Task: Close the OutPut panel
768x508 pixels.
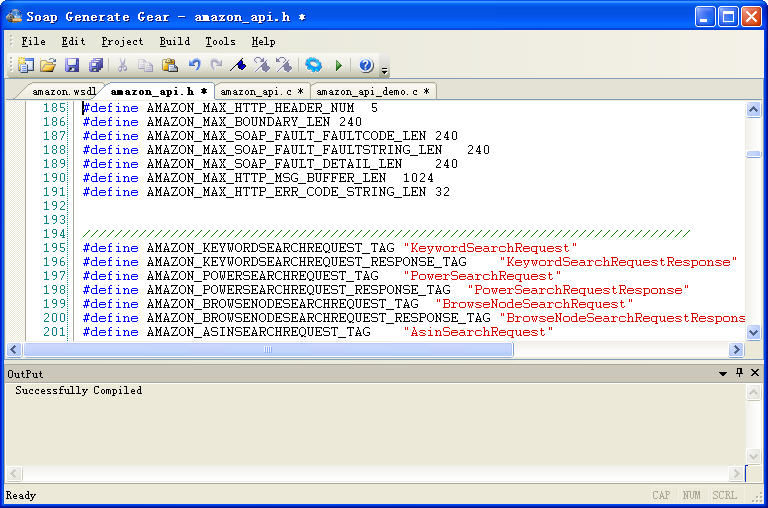Action: click(755, 373)
